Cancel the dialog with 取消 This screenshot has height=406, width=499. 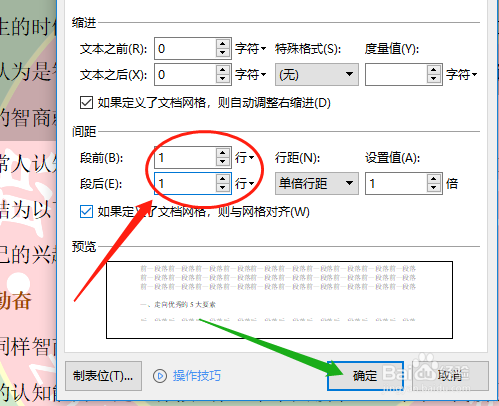point(450,376)
